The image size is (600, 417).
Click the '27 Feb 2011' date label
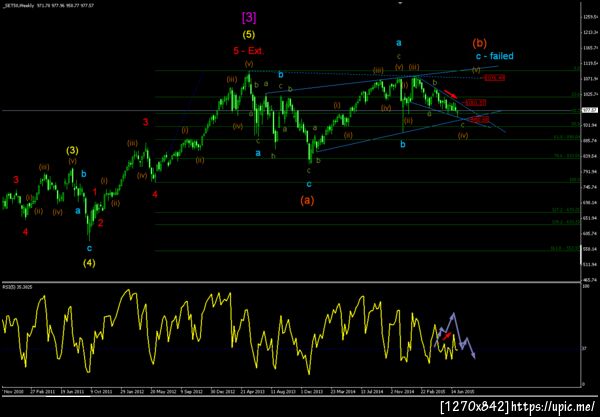click(42, 392)
